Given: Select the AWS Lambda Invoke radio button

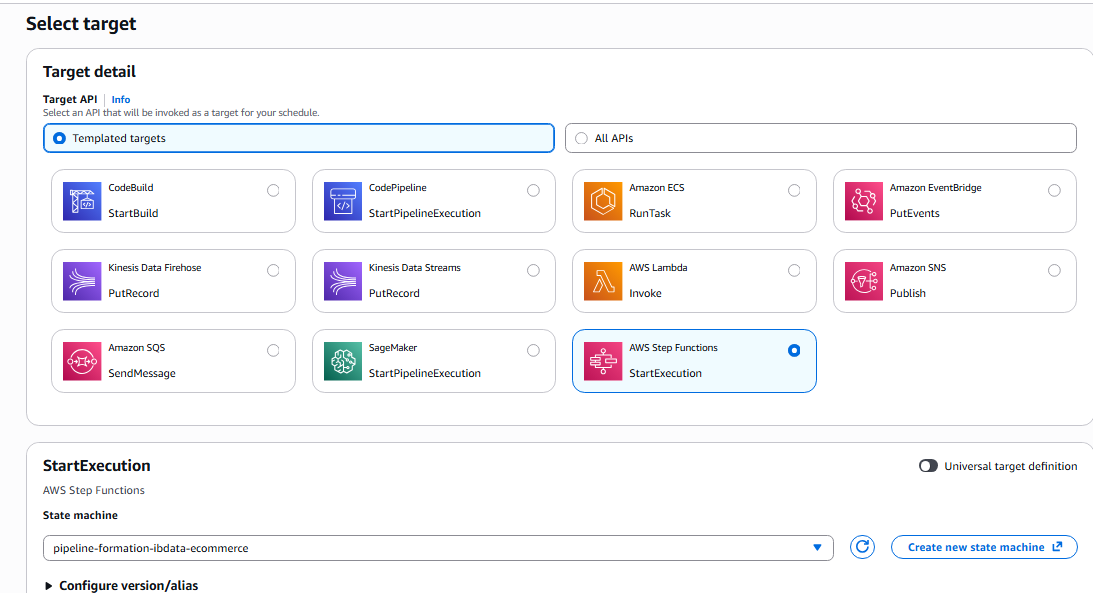Looking at the screenshot, I should point(794,270).
